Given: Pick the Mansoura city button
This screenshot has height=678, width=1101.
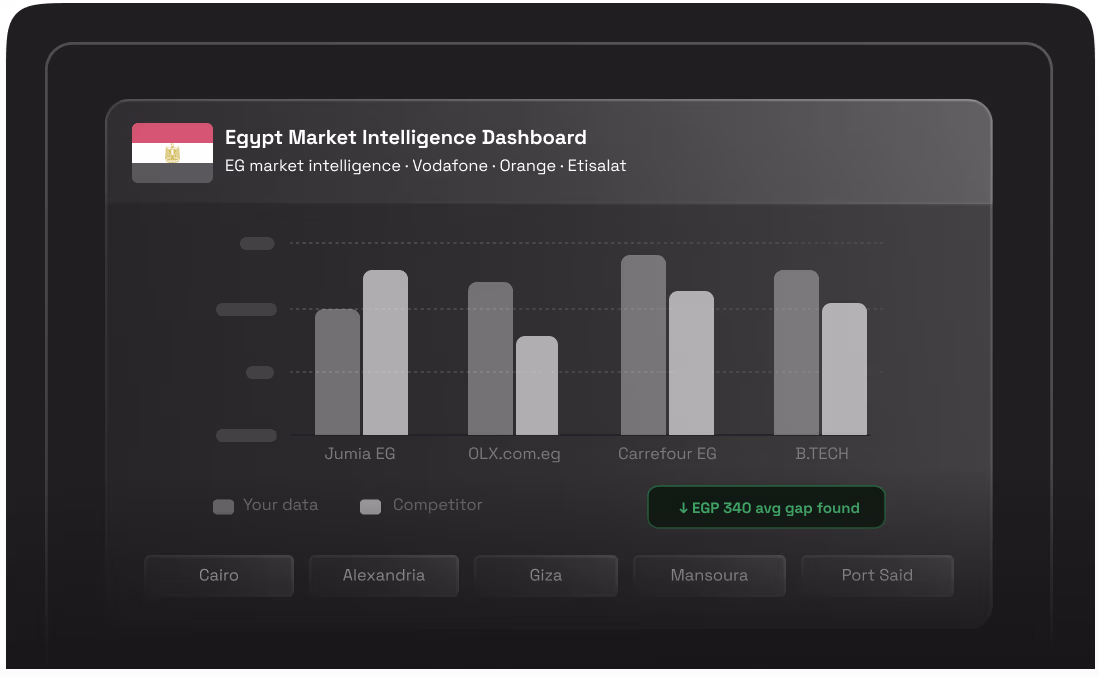Looking at the screenshot, I should tap(709, 576).
